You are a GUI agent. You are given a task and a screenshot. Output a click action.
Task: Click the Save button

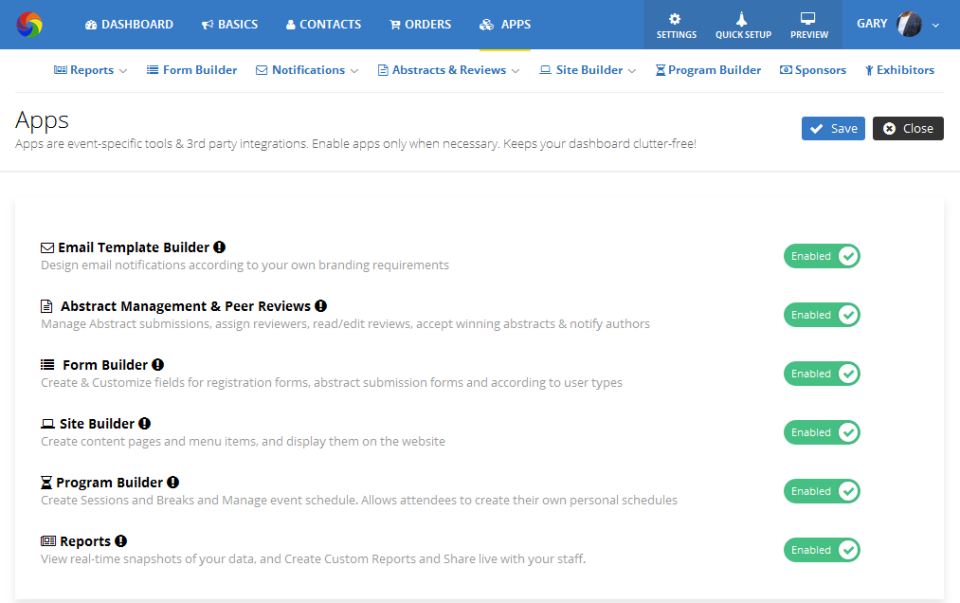point(832,128)
